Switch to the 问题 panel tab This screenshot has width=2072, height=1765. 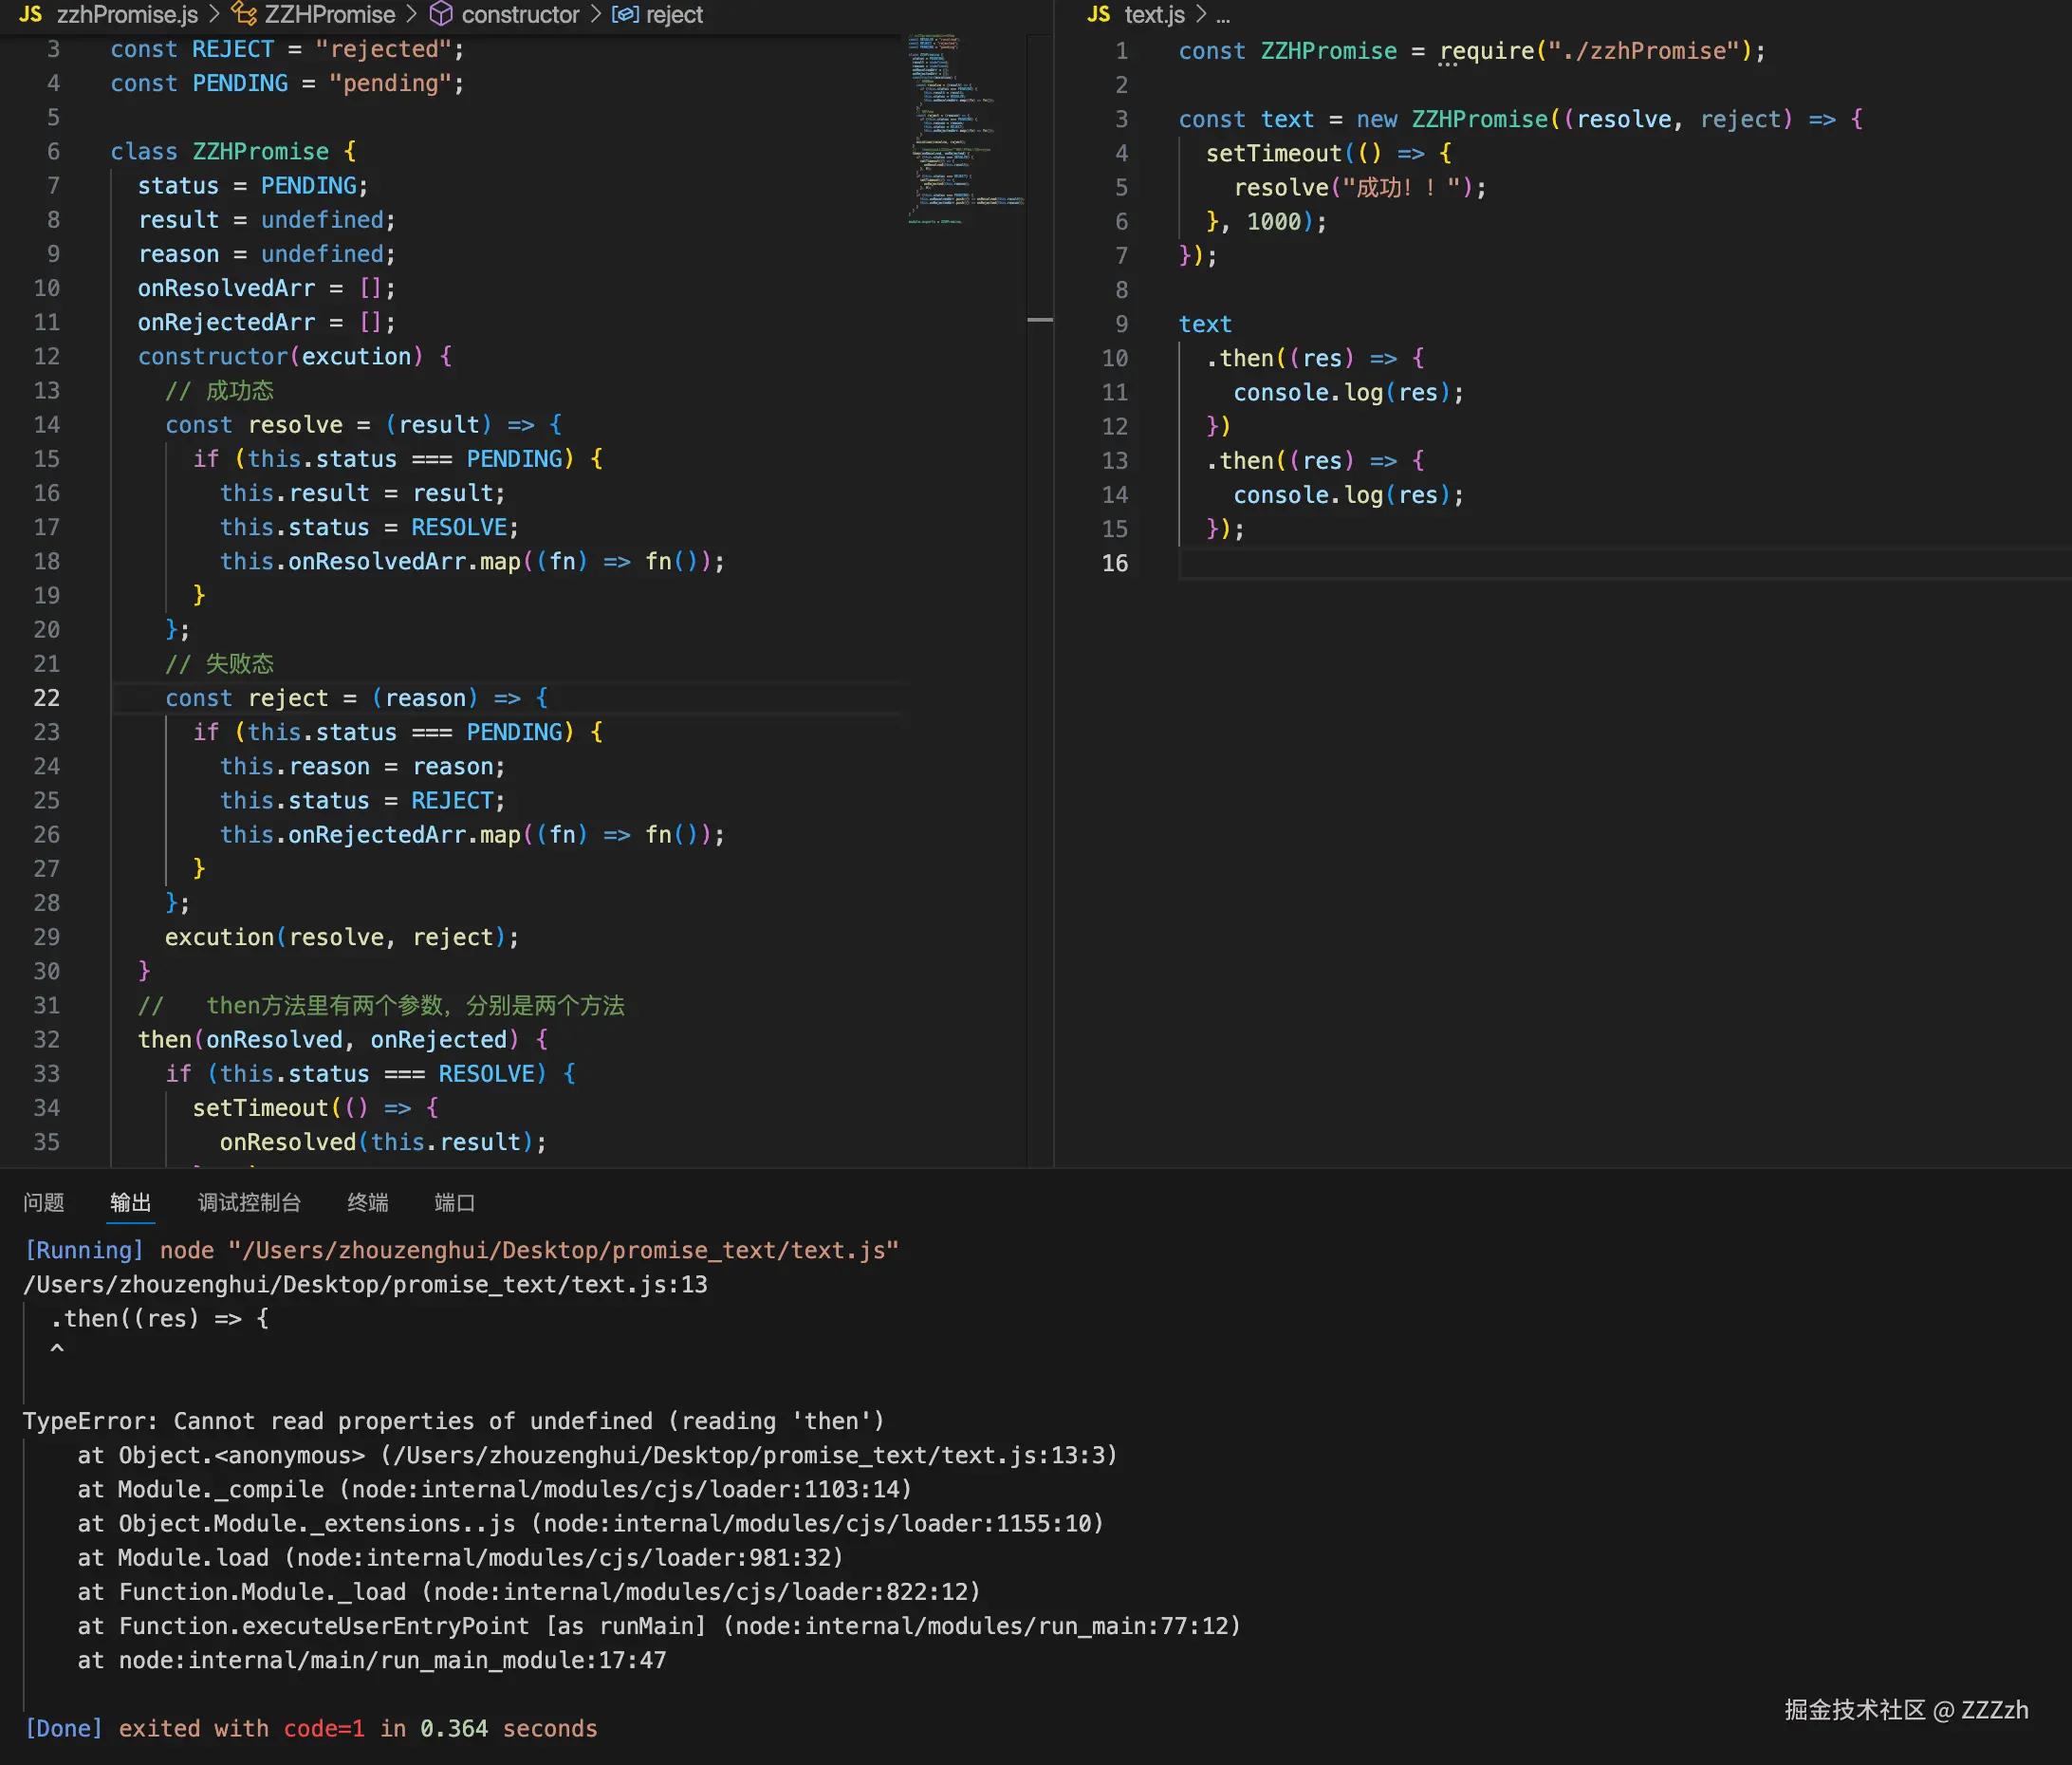pos(44,1202)
